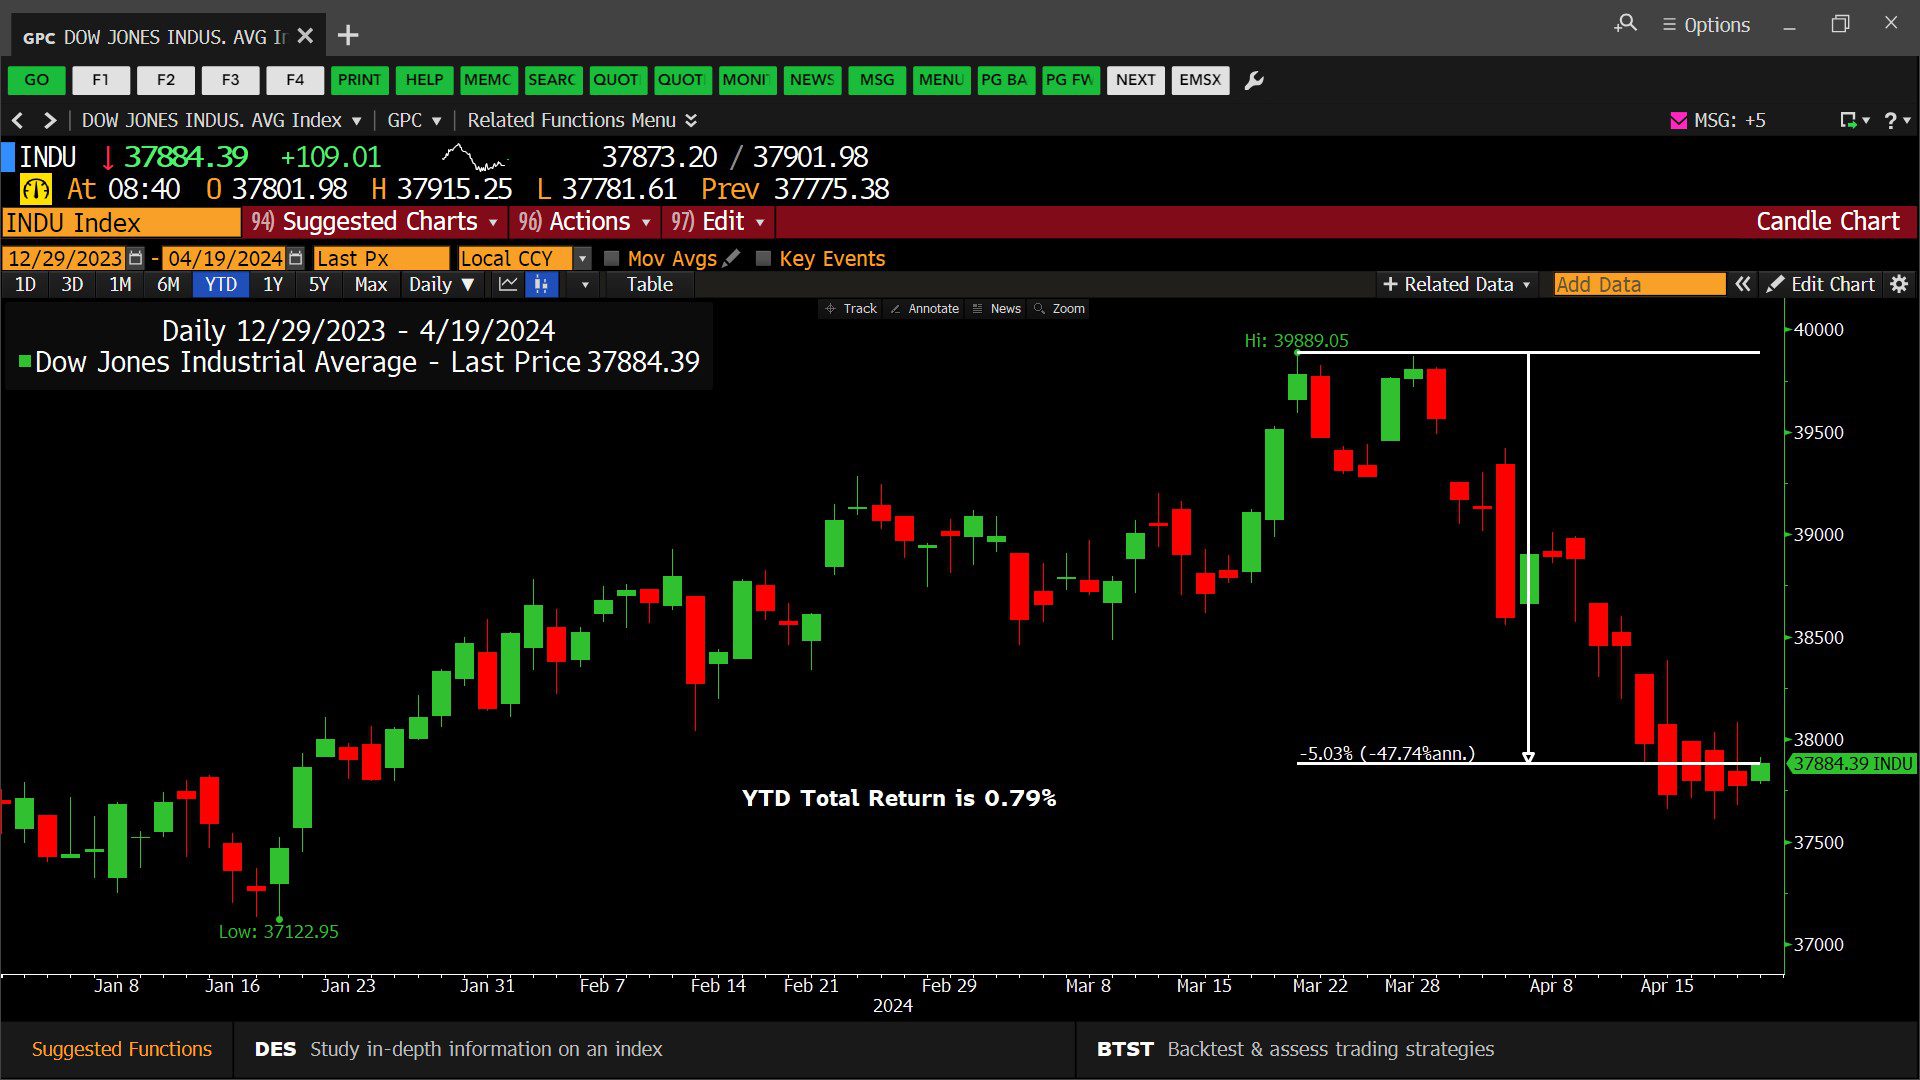Open the intraday sparkline mini chart
This screenshot has height=1080, width=1920.
475,157
